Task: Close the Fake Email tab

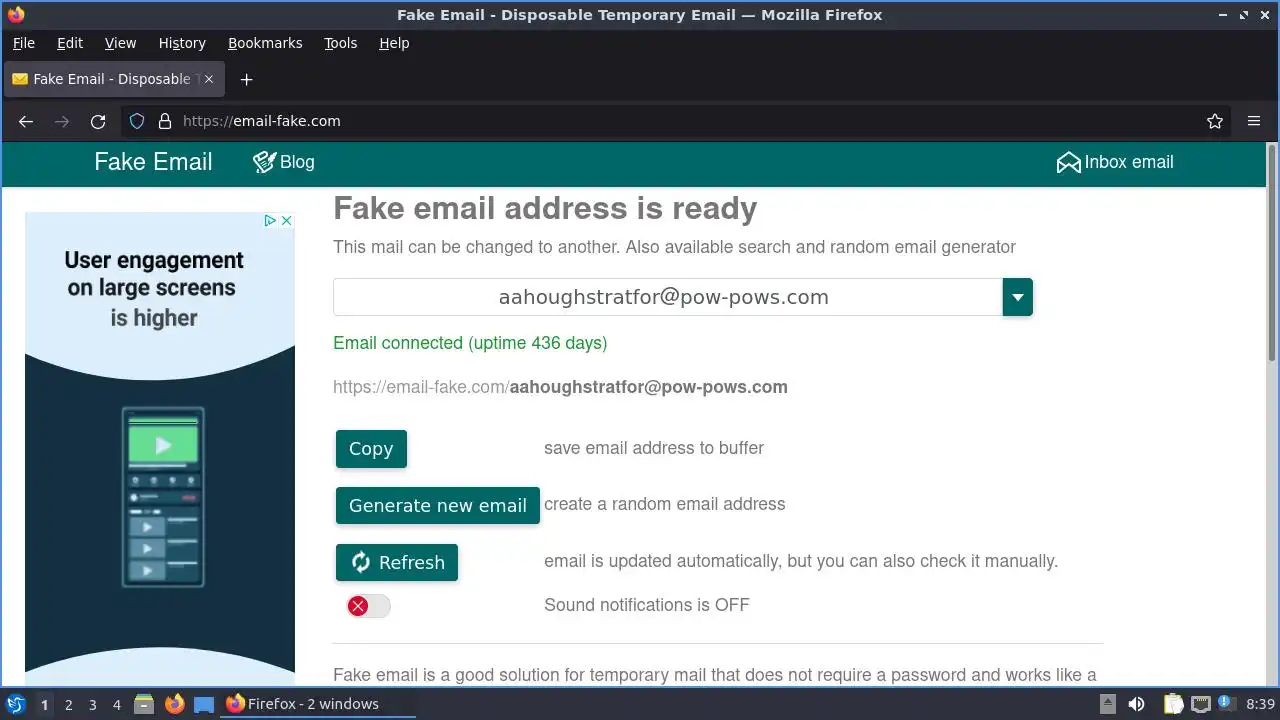Action: click(x=208, y=79)
